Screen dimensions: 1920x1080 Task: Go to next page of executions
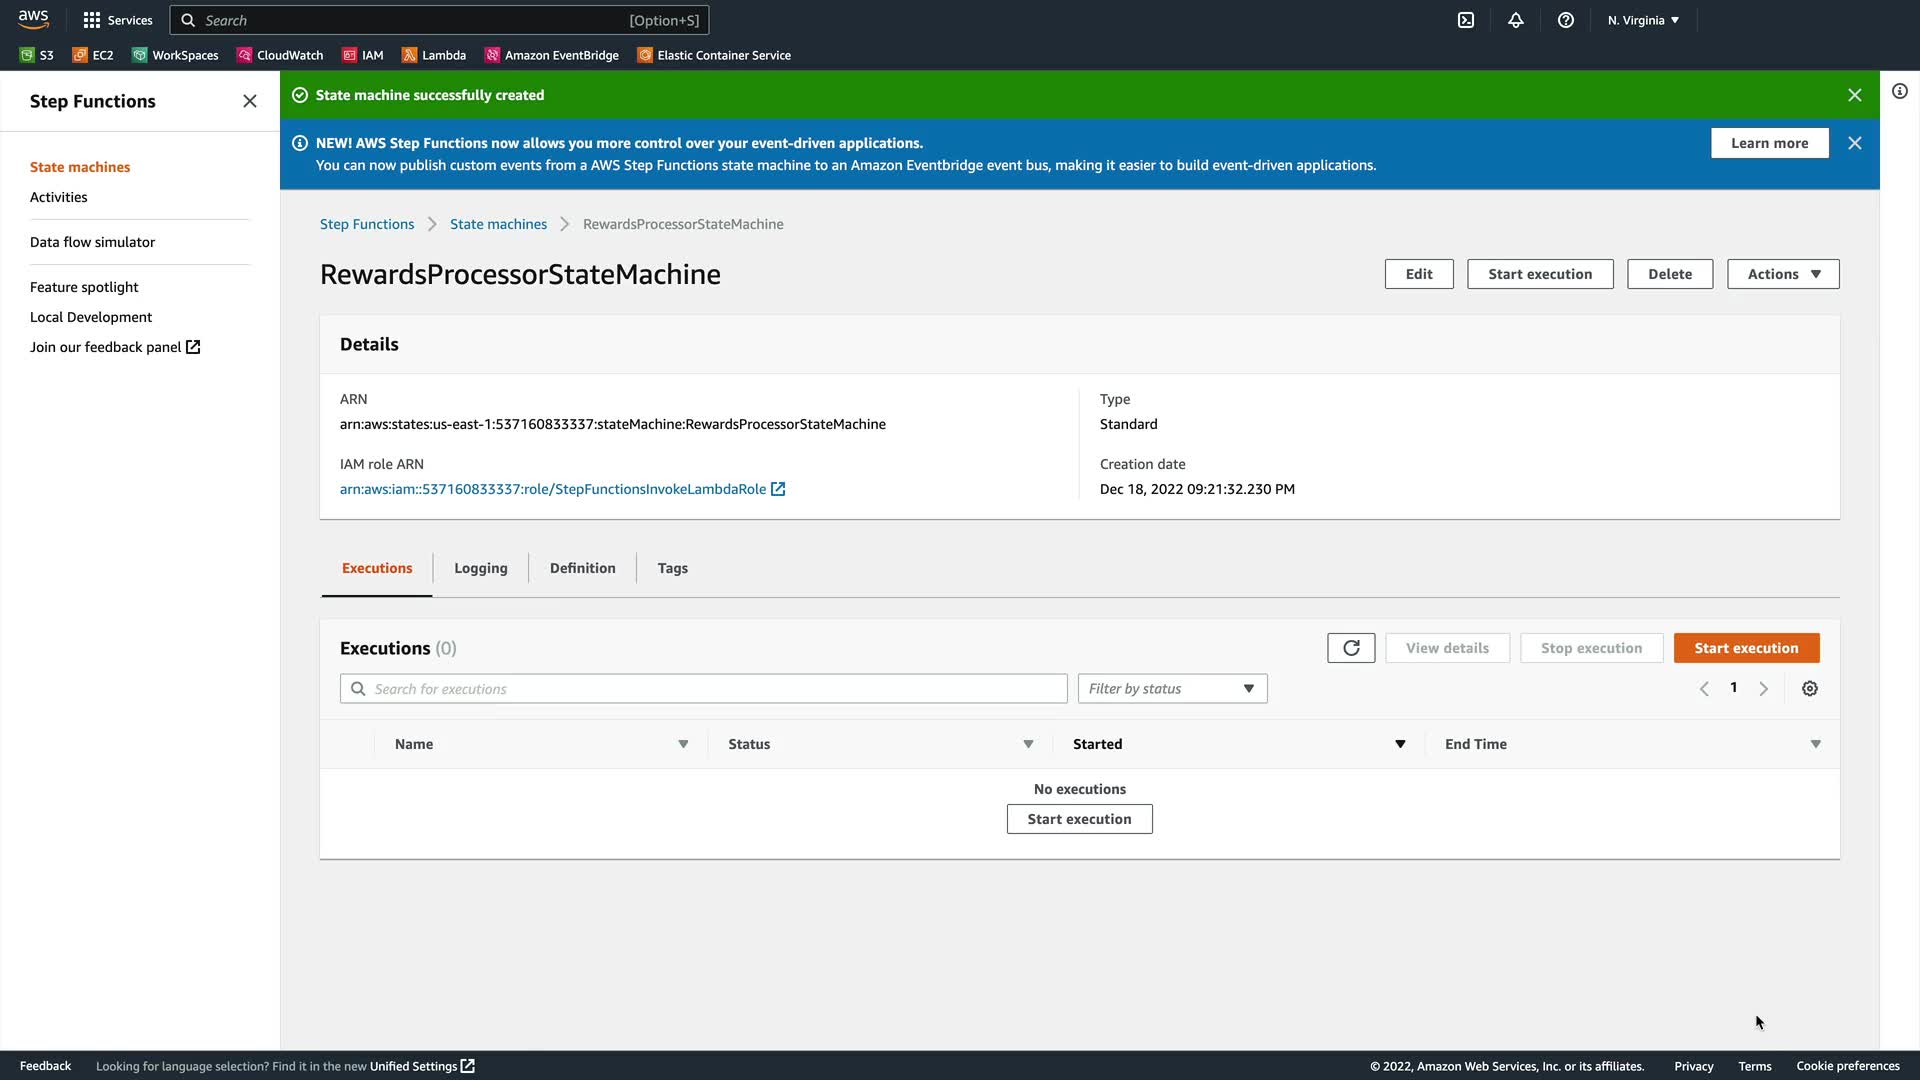pos(1764,688)
